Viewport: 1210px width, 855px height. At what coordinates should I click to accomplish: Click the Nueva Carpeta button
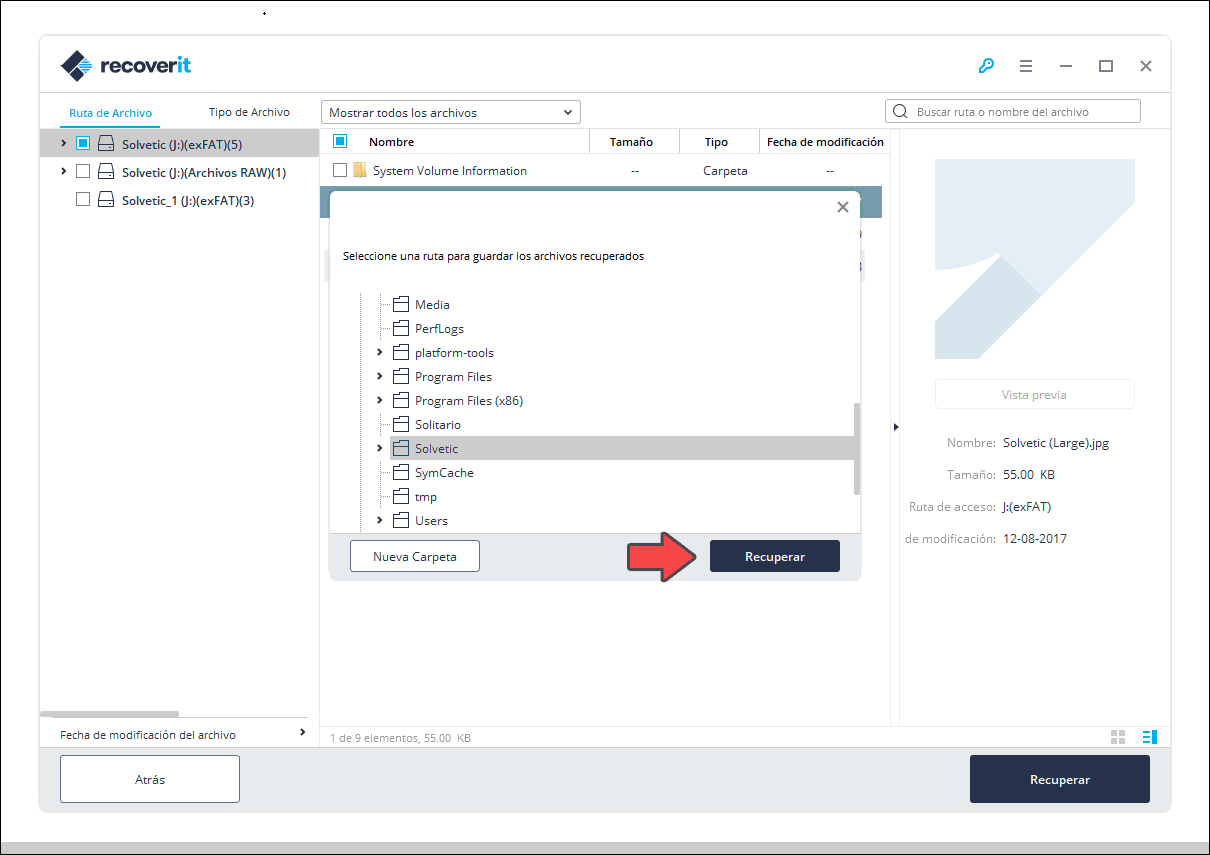[x=415, y=556]
